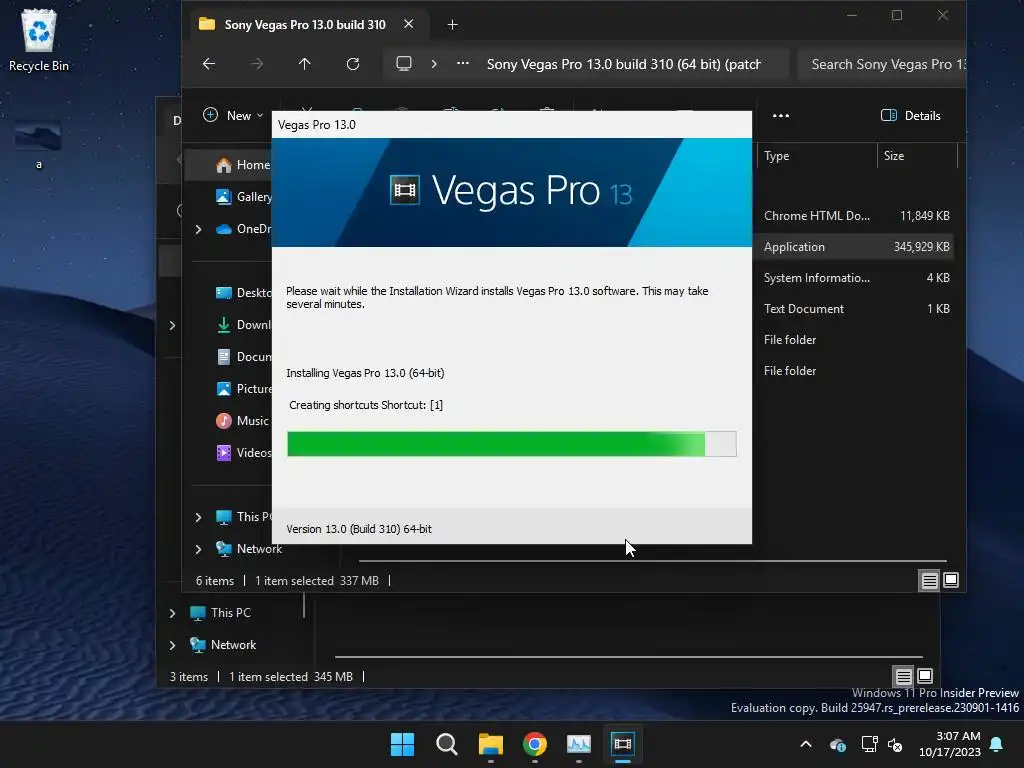Show hidden system tray icons
Image resolution: width=1024 pixels, height=768 pixels.
pos(806,744)
